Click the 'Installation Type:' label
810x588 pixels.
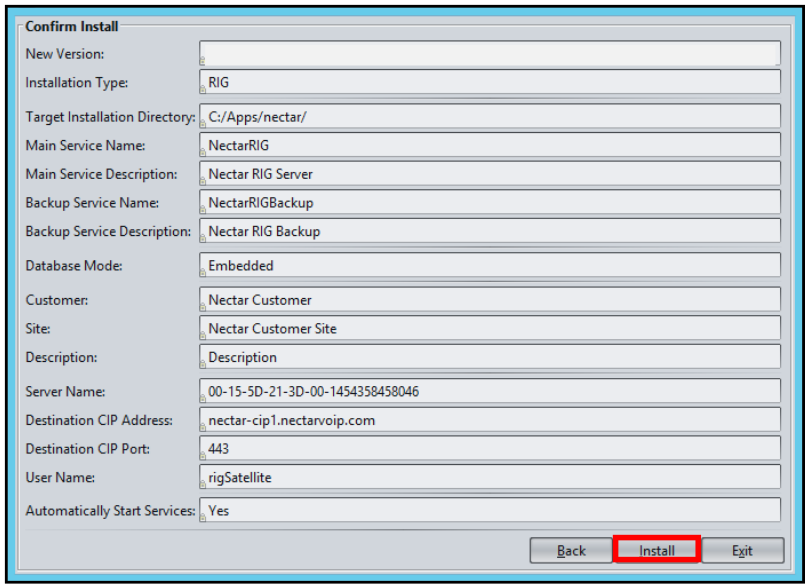(x=77, y=83)
